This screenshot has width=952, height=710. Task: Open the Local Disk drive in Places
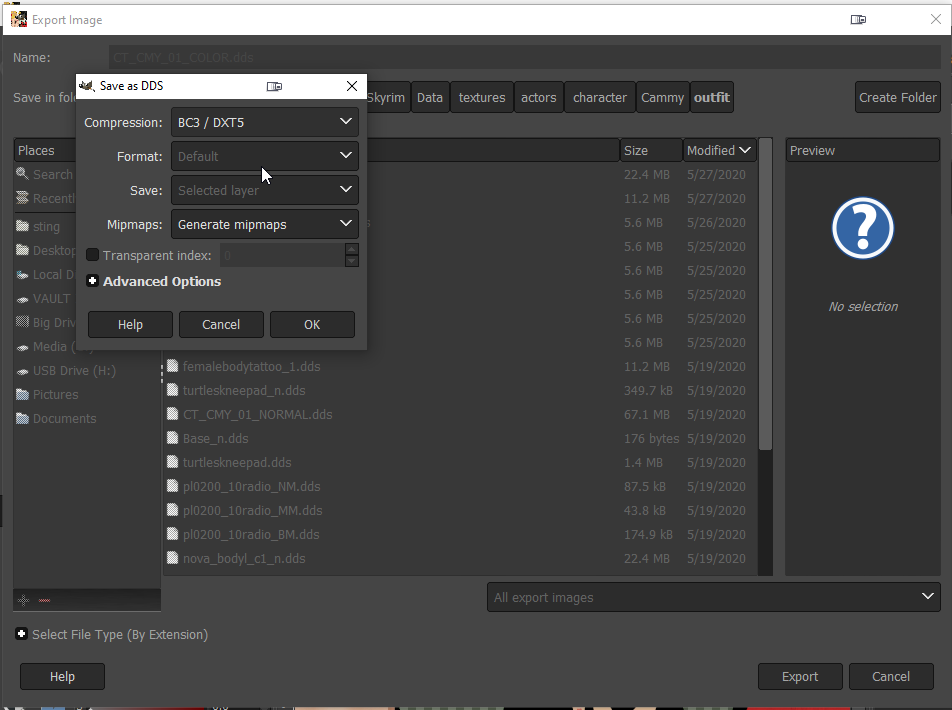[46, 274]
